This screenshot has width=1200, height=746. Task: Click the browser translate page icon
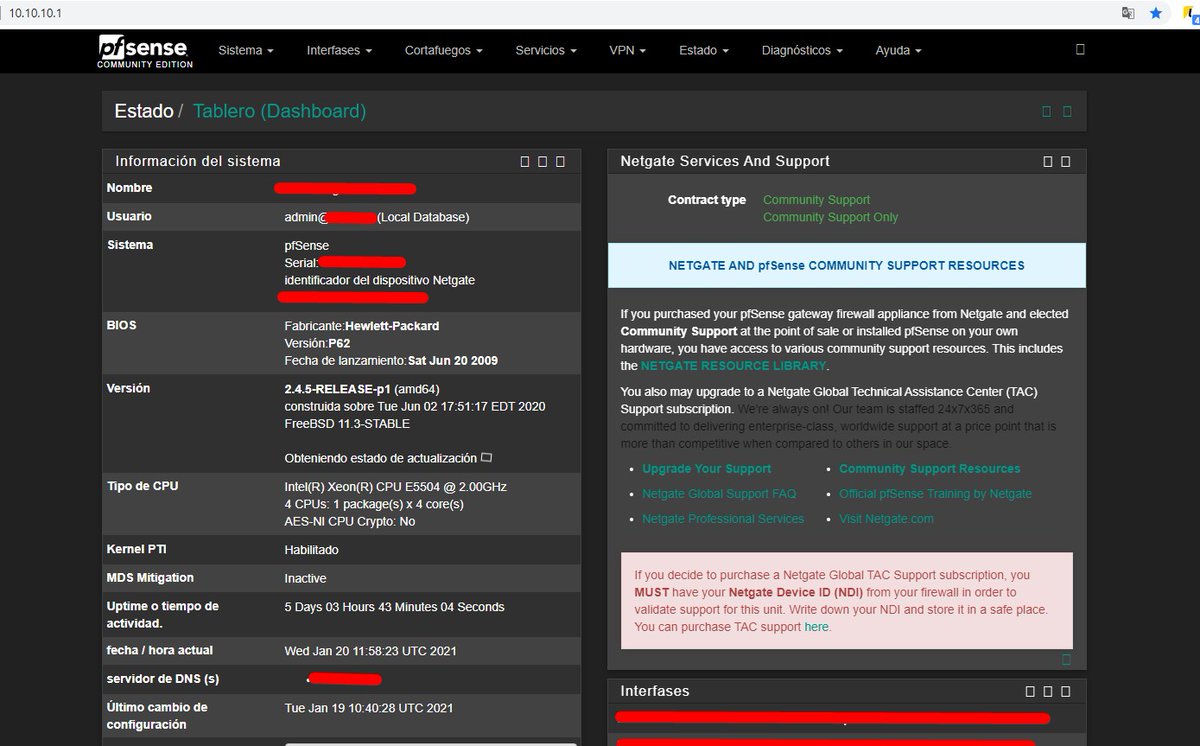[x=1128, y=13]
